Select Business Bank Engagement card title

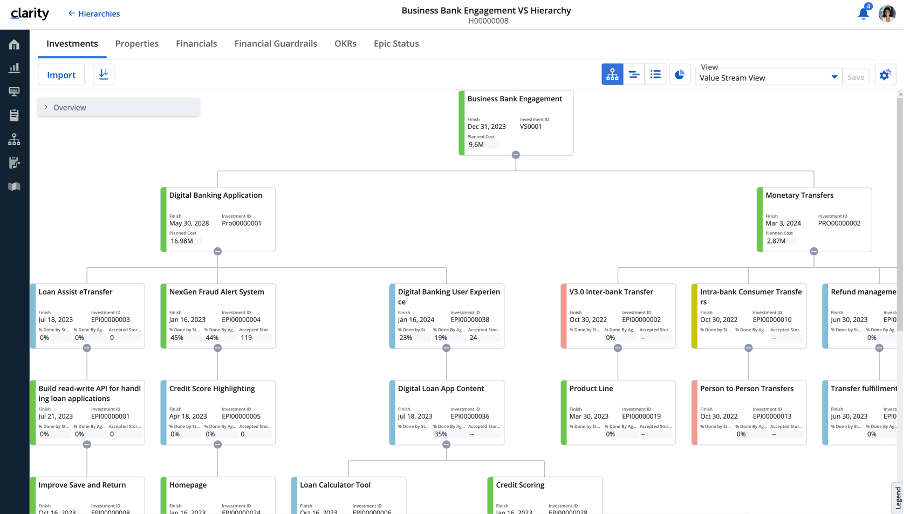514,99
